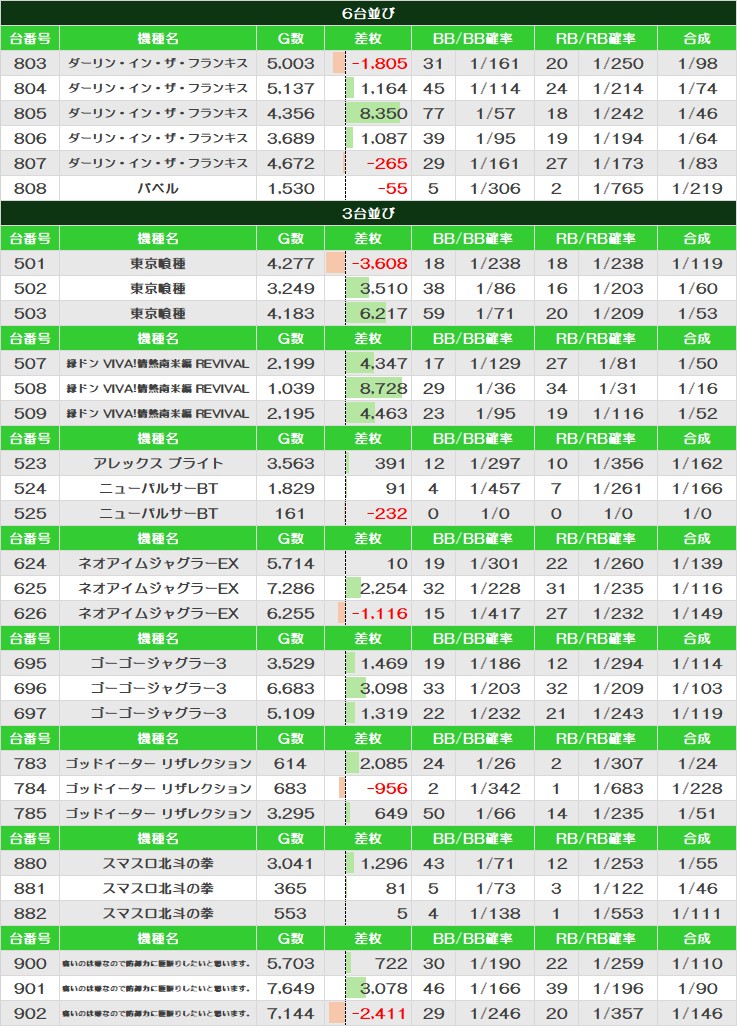Click BB rate 1/26 in row 783

[495, 764]
